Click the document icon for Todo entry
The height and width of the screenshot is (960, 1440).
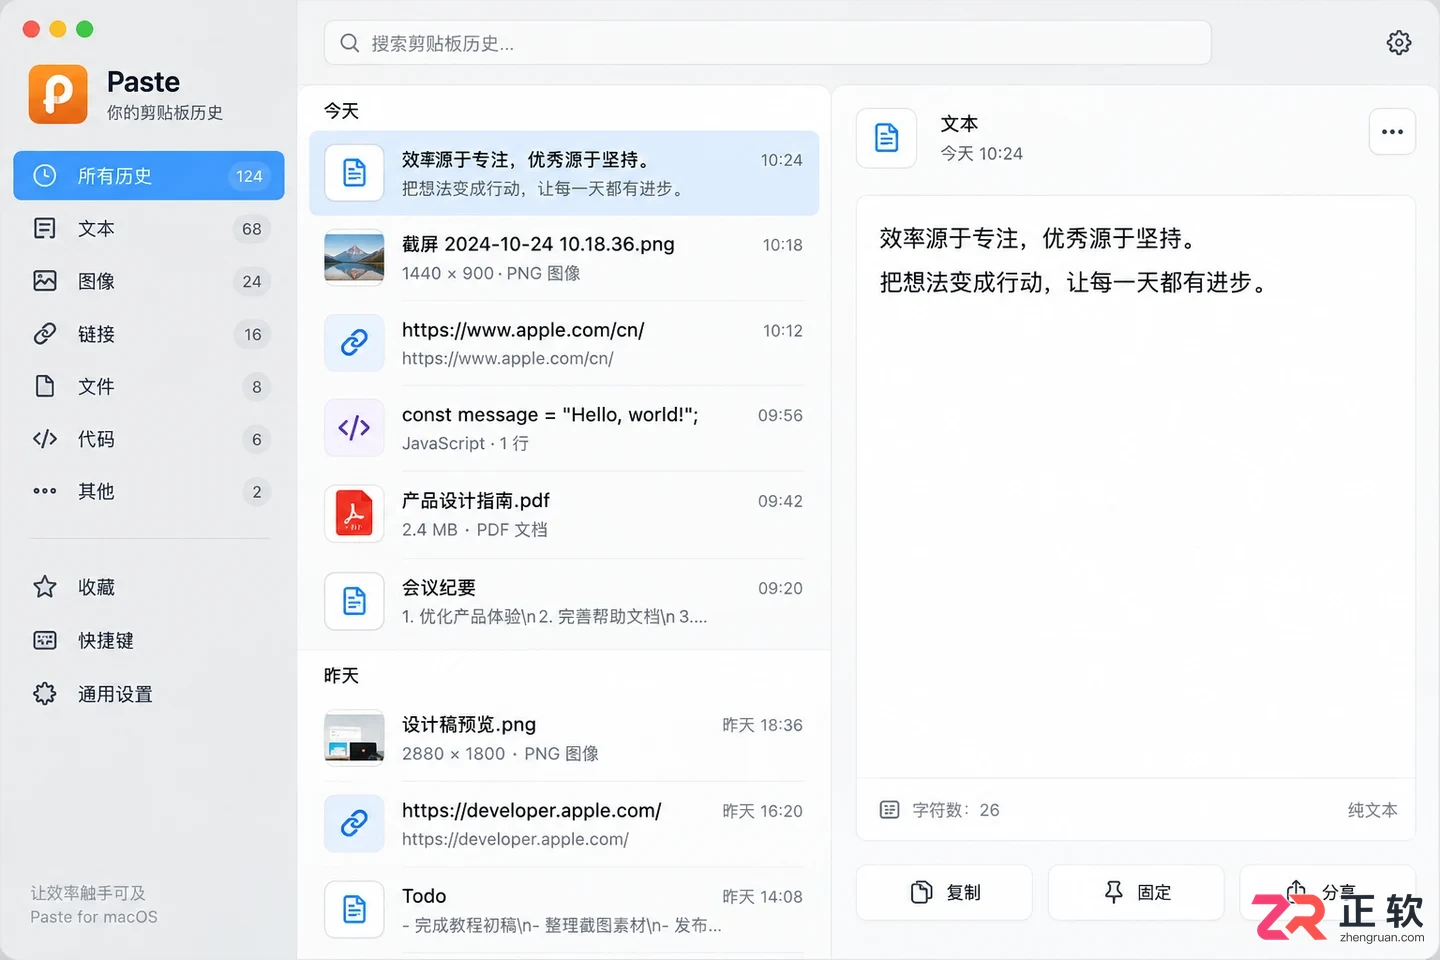coord(354,909)
